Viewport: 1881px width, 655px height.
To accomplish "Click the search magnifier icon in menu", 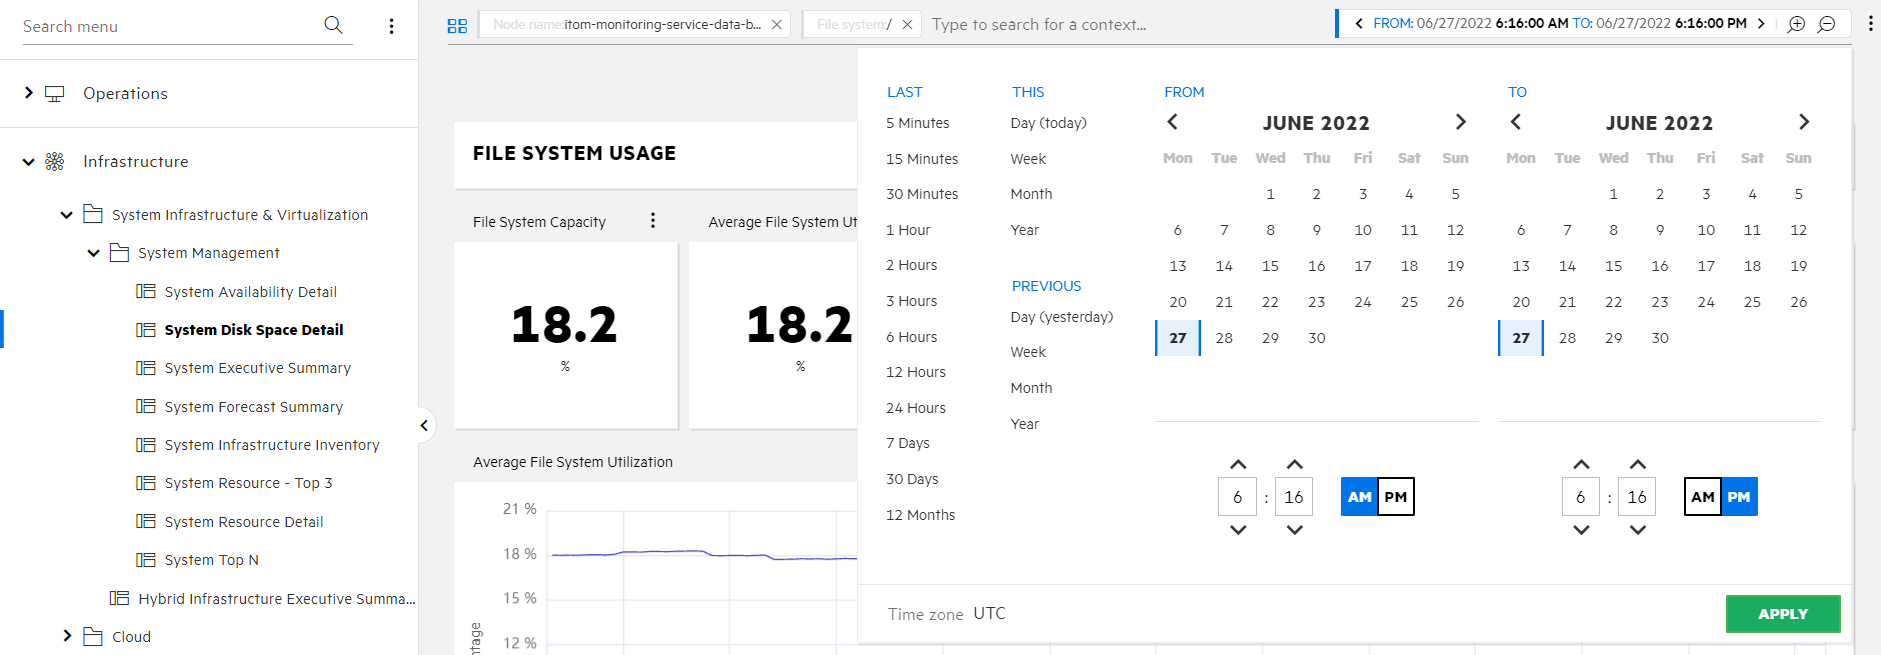I will tap(333, 25).
